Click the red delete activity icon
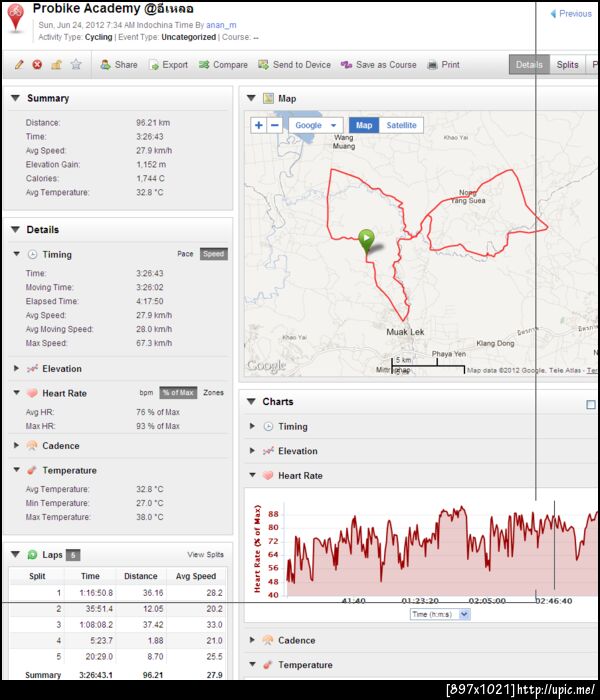This screenshot has width=600, height=700. click(x=37, y=65)
